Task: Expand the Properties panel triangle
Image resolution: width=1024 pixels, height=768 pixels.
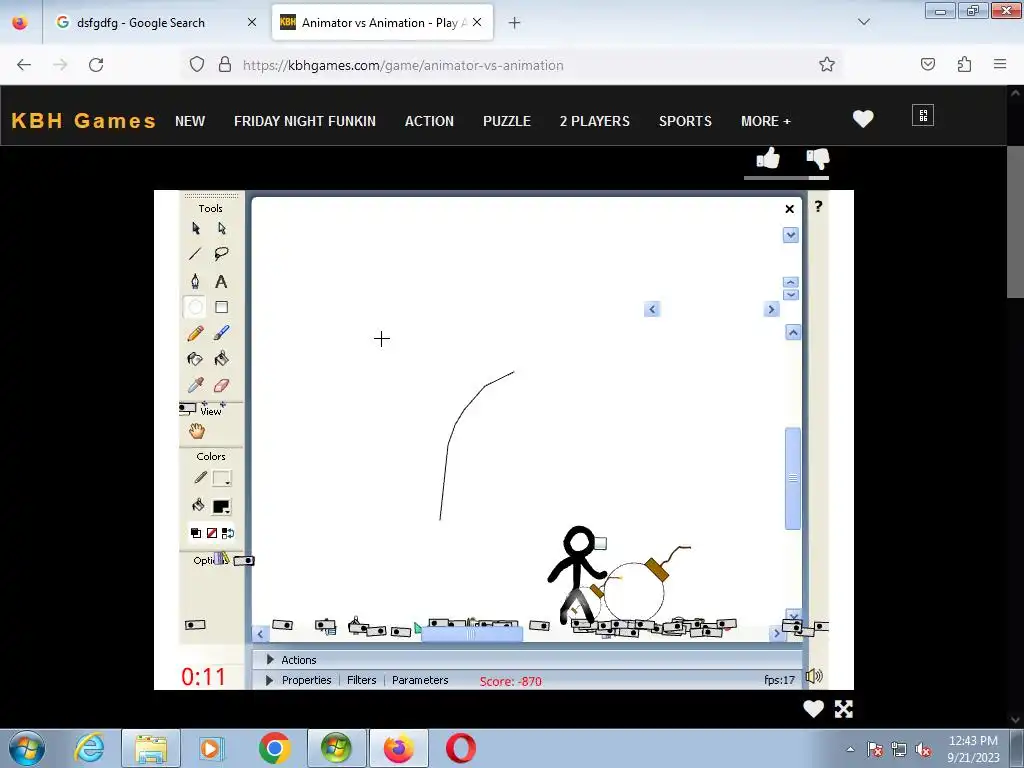Action: click(269, 680)
